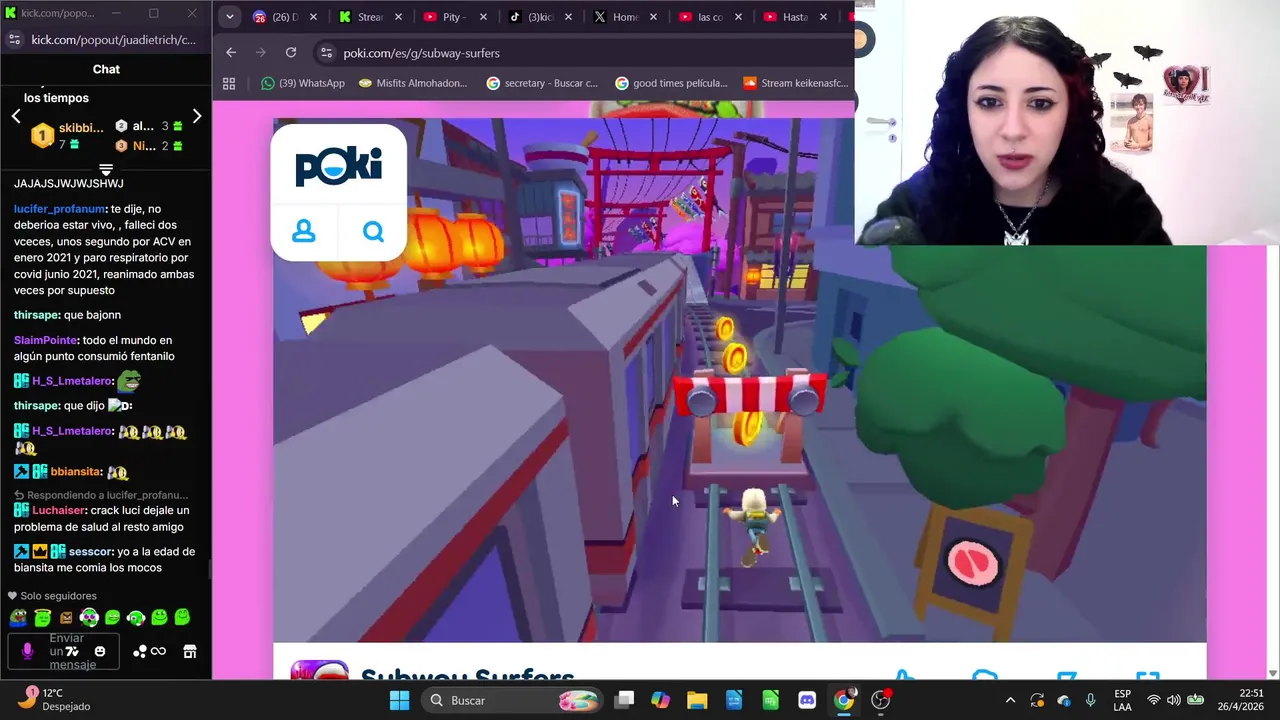Viewport: 1280px width, 720px height.
Task: Open the tab search dropdown arrow
Action: point(229,17)
